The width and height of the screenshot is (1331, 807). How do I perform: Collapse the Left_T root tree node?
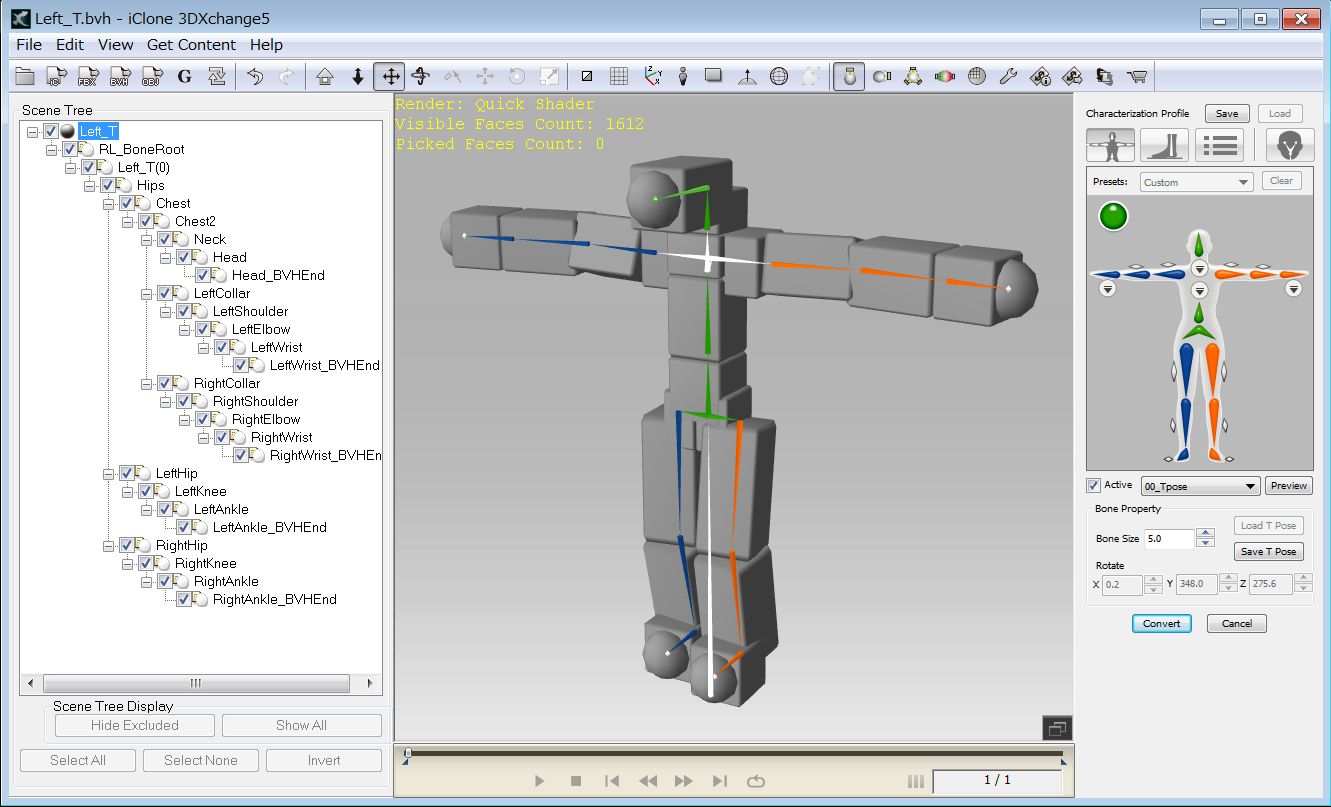pos(33,131)
